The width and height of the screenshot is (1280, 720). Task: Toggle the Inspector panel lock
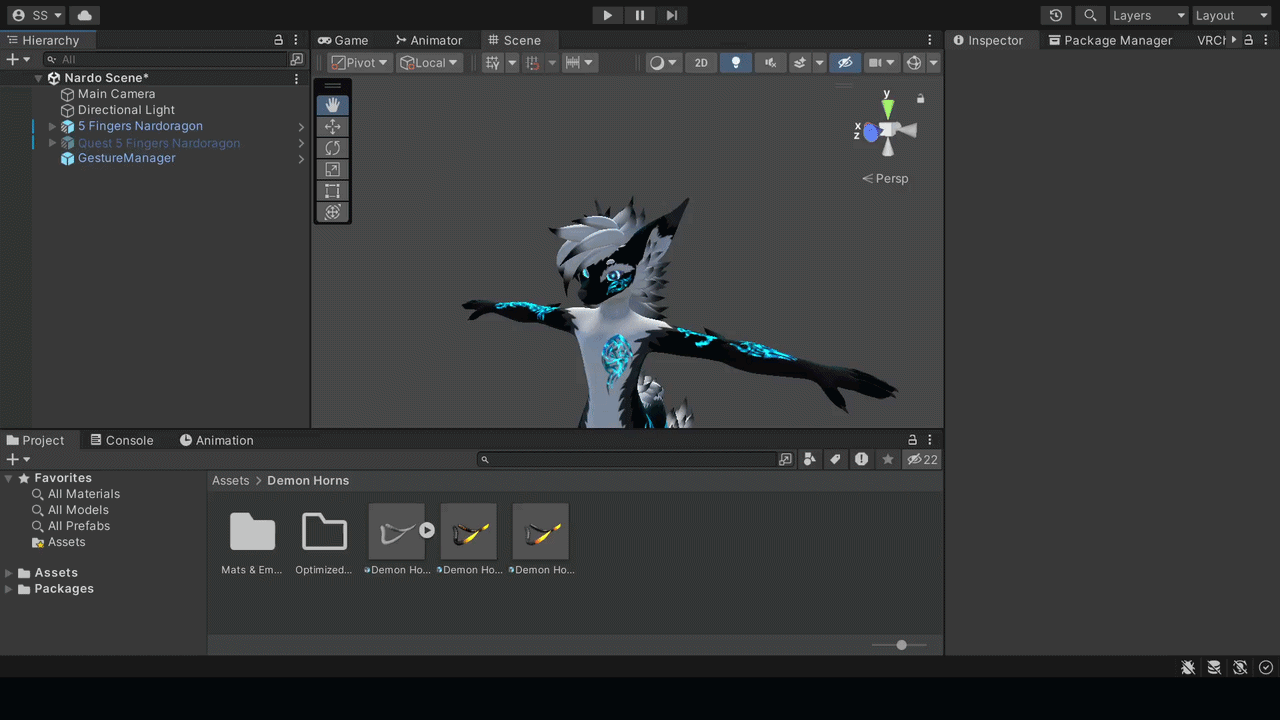click(1248, 40)
